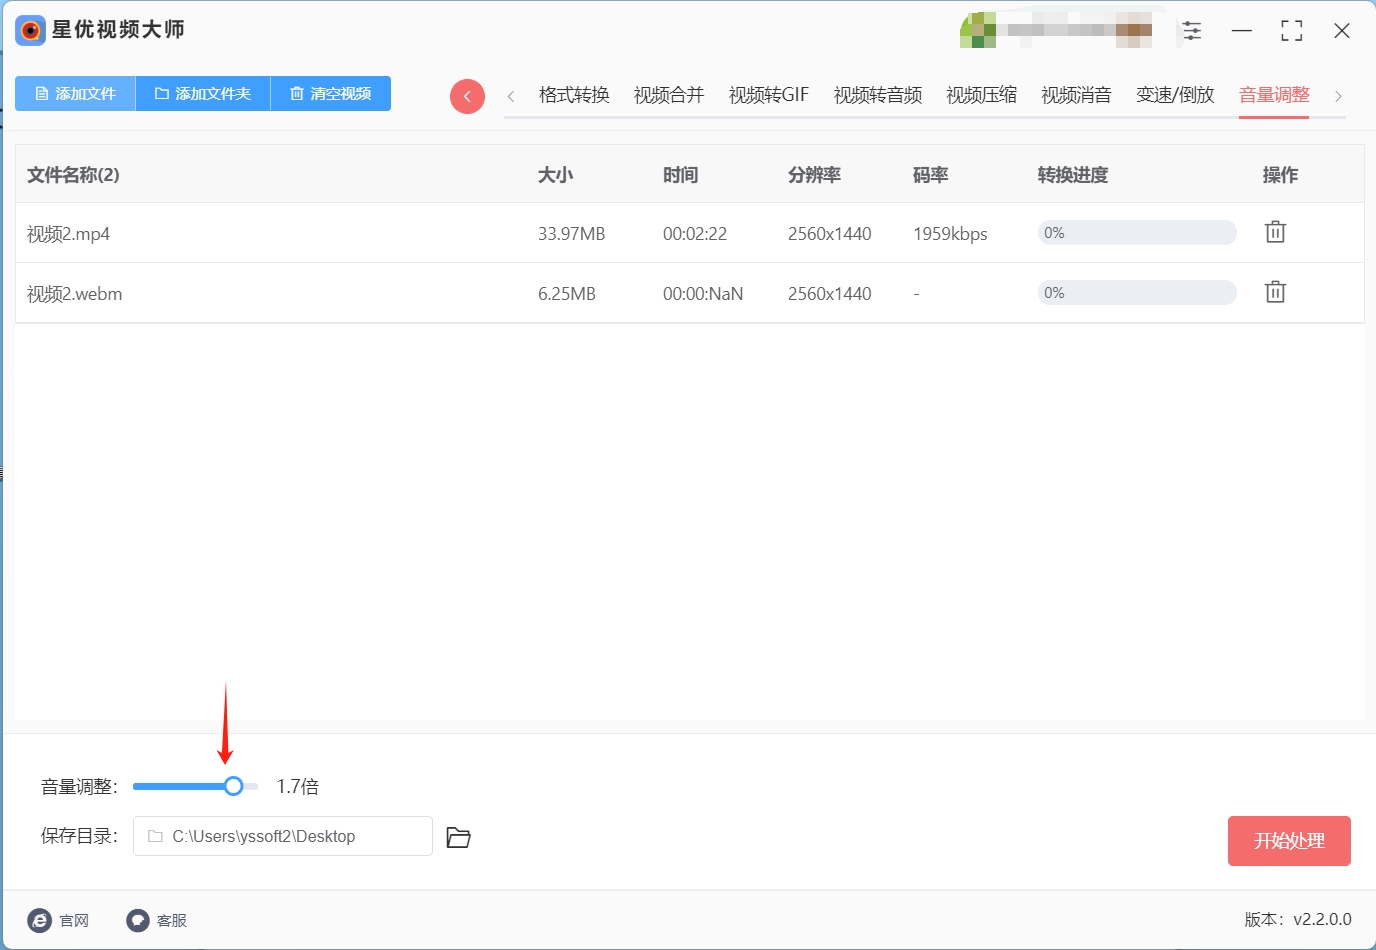Click the 6.25MB size cell
Screen dimensions: 1376x950
tap(566, 294)
